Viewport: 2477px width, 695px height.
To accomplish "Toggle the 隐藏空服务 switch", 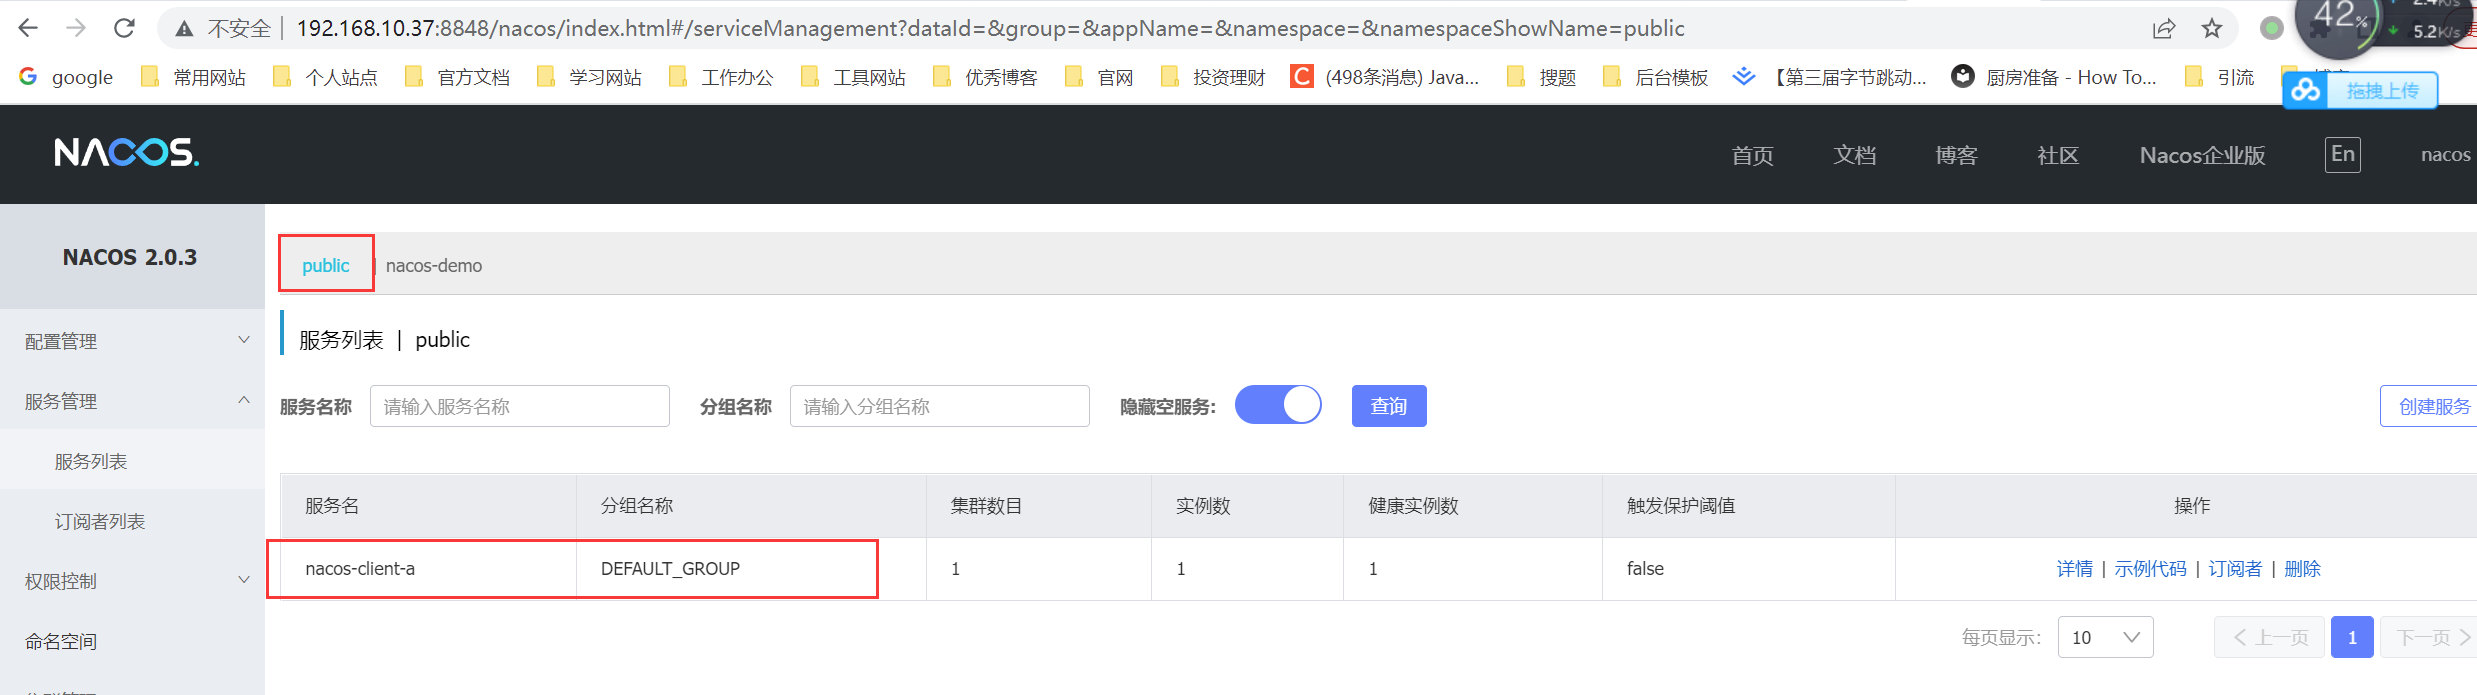I will click(1278, 405).
